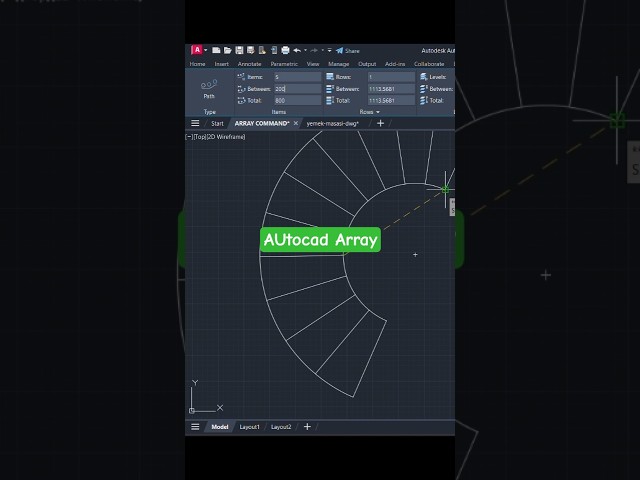Click the Items Total distance icon

[x=241, y=100]
